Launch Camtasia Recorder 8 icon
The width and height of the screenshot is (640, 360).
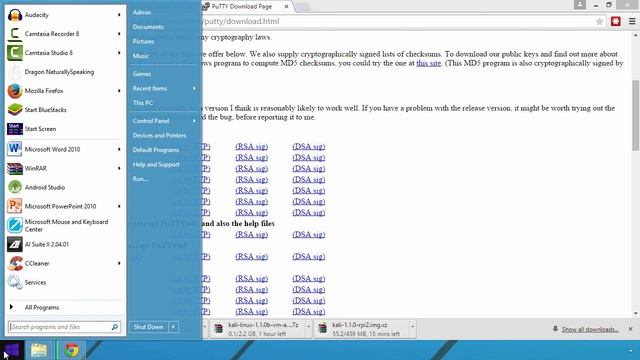point(15,33)
